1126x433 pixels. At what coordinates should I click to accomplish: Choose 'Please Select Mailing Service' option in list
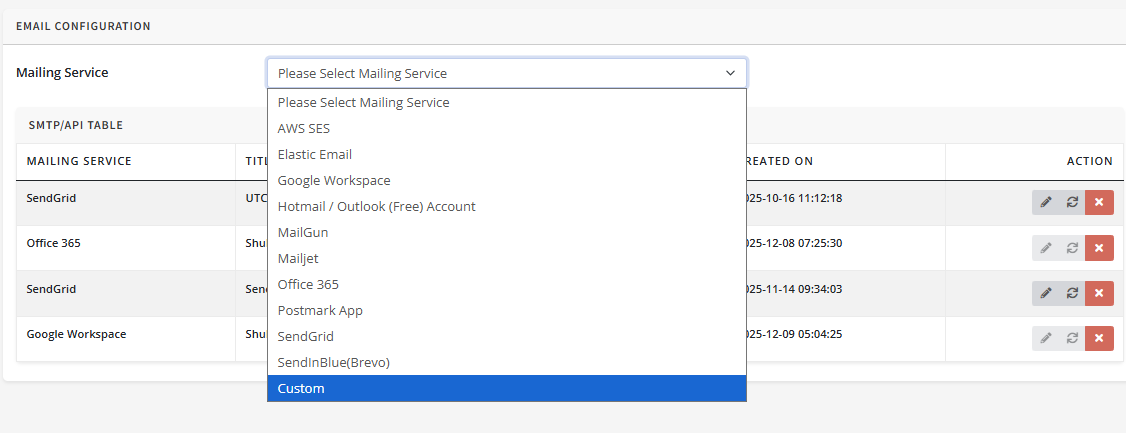click(x=507, y=103)
